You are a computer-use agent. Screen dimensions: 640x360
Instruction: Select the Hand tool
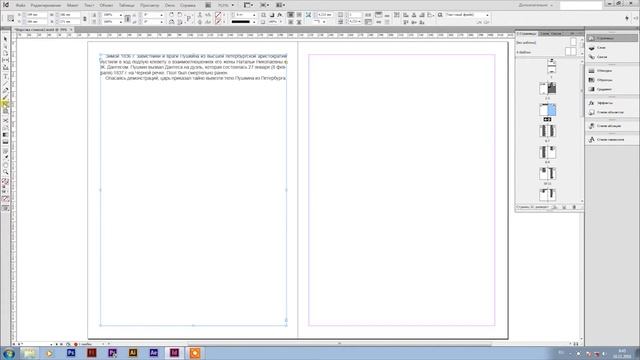point(5,165)
